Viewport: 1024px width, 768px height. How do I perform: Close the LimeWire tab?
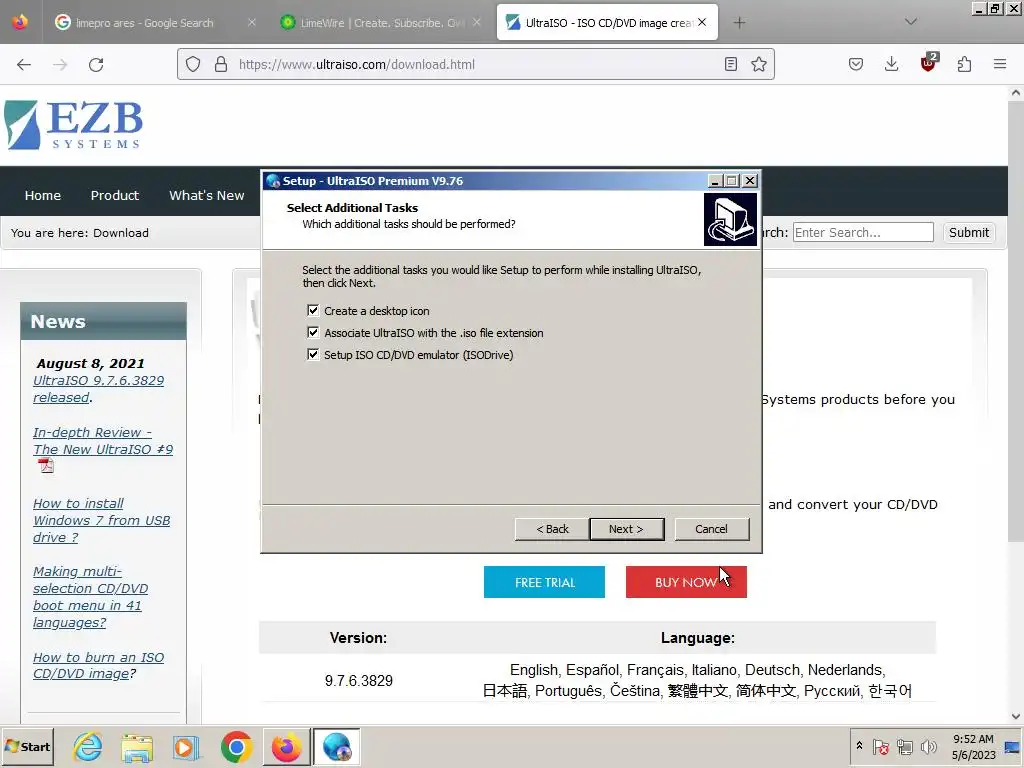click(x=477, y=22)
